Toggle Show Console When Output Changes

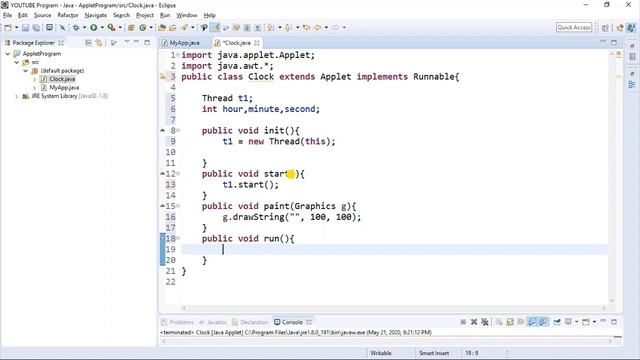pyautogui.click(x=532, y=322)
